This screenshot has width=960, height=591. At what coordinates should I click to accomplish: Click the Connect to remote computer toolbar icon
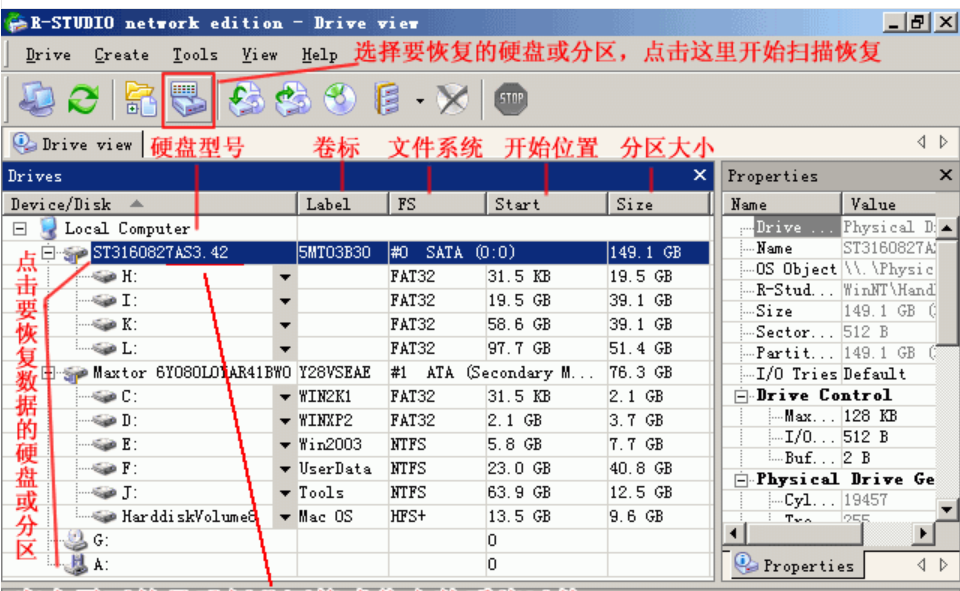[x=37, y=99]
